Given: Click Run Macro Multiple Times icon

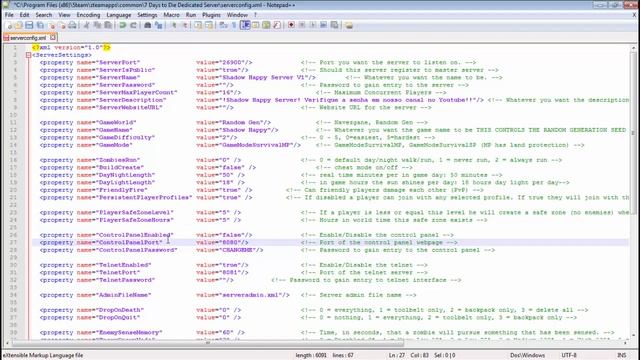Looking at the screenshot, I should (x=323, y=25).
